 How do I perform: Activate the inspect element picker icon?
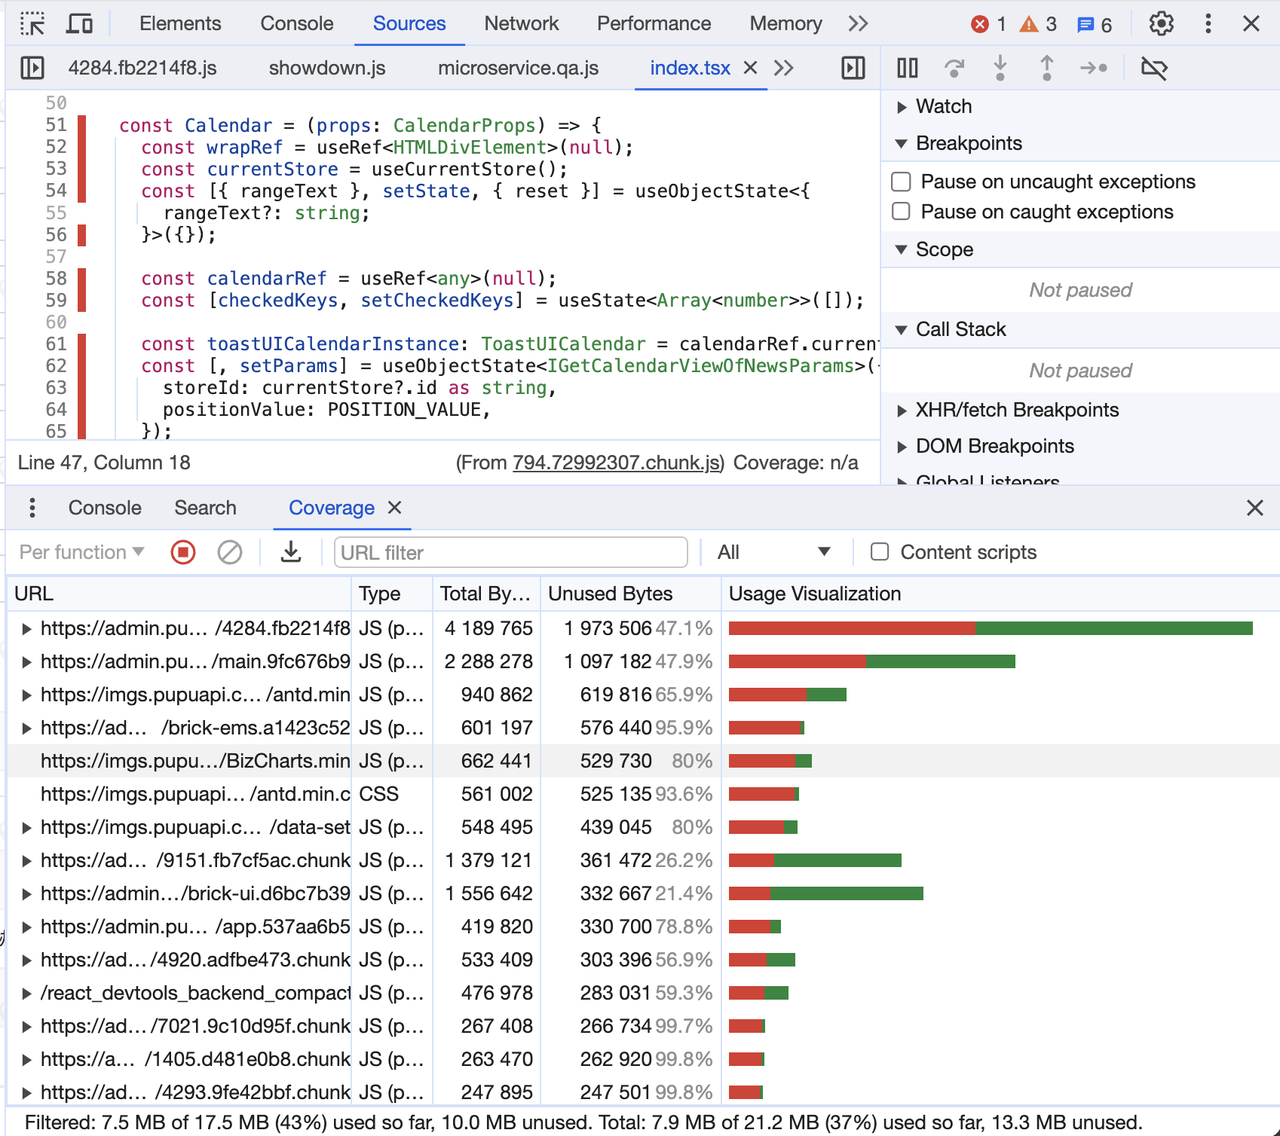33,23
